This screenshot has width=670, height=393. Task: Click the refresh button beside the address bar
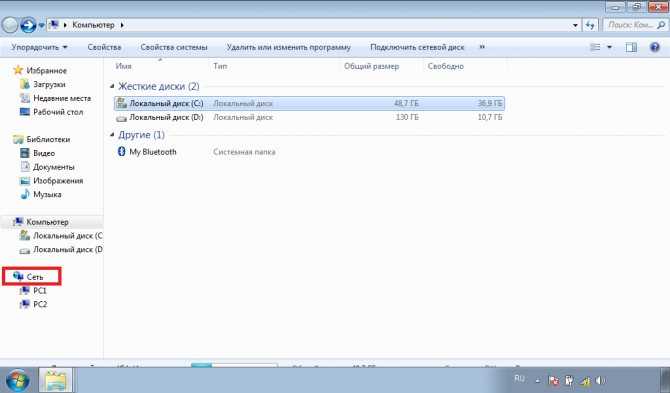tap(590, 25)
